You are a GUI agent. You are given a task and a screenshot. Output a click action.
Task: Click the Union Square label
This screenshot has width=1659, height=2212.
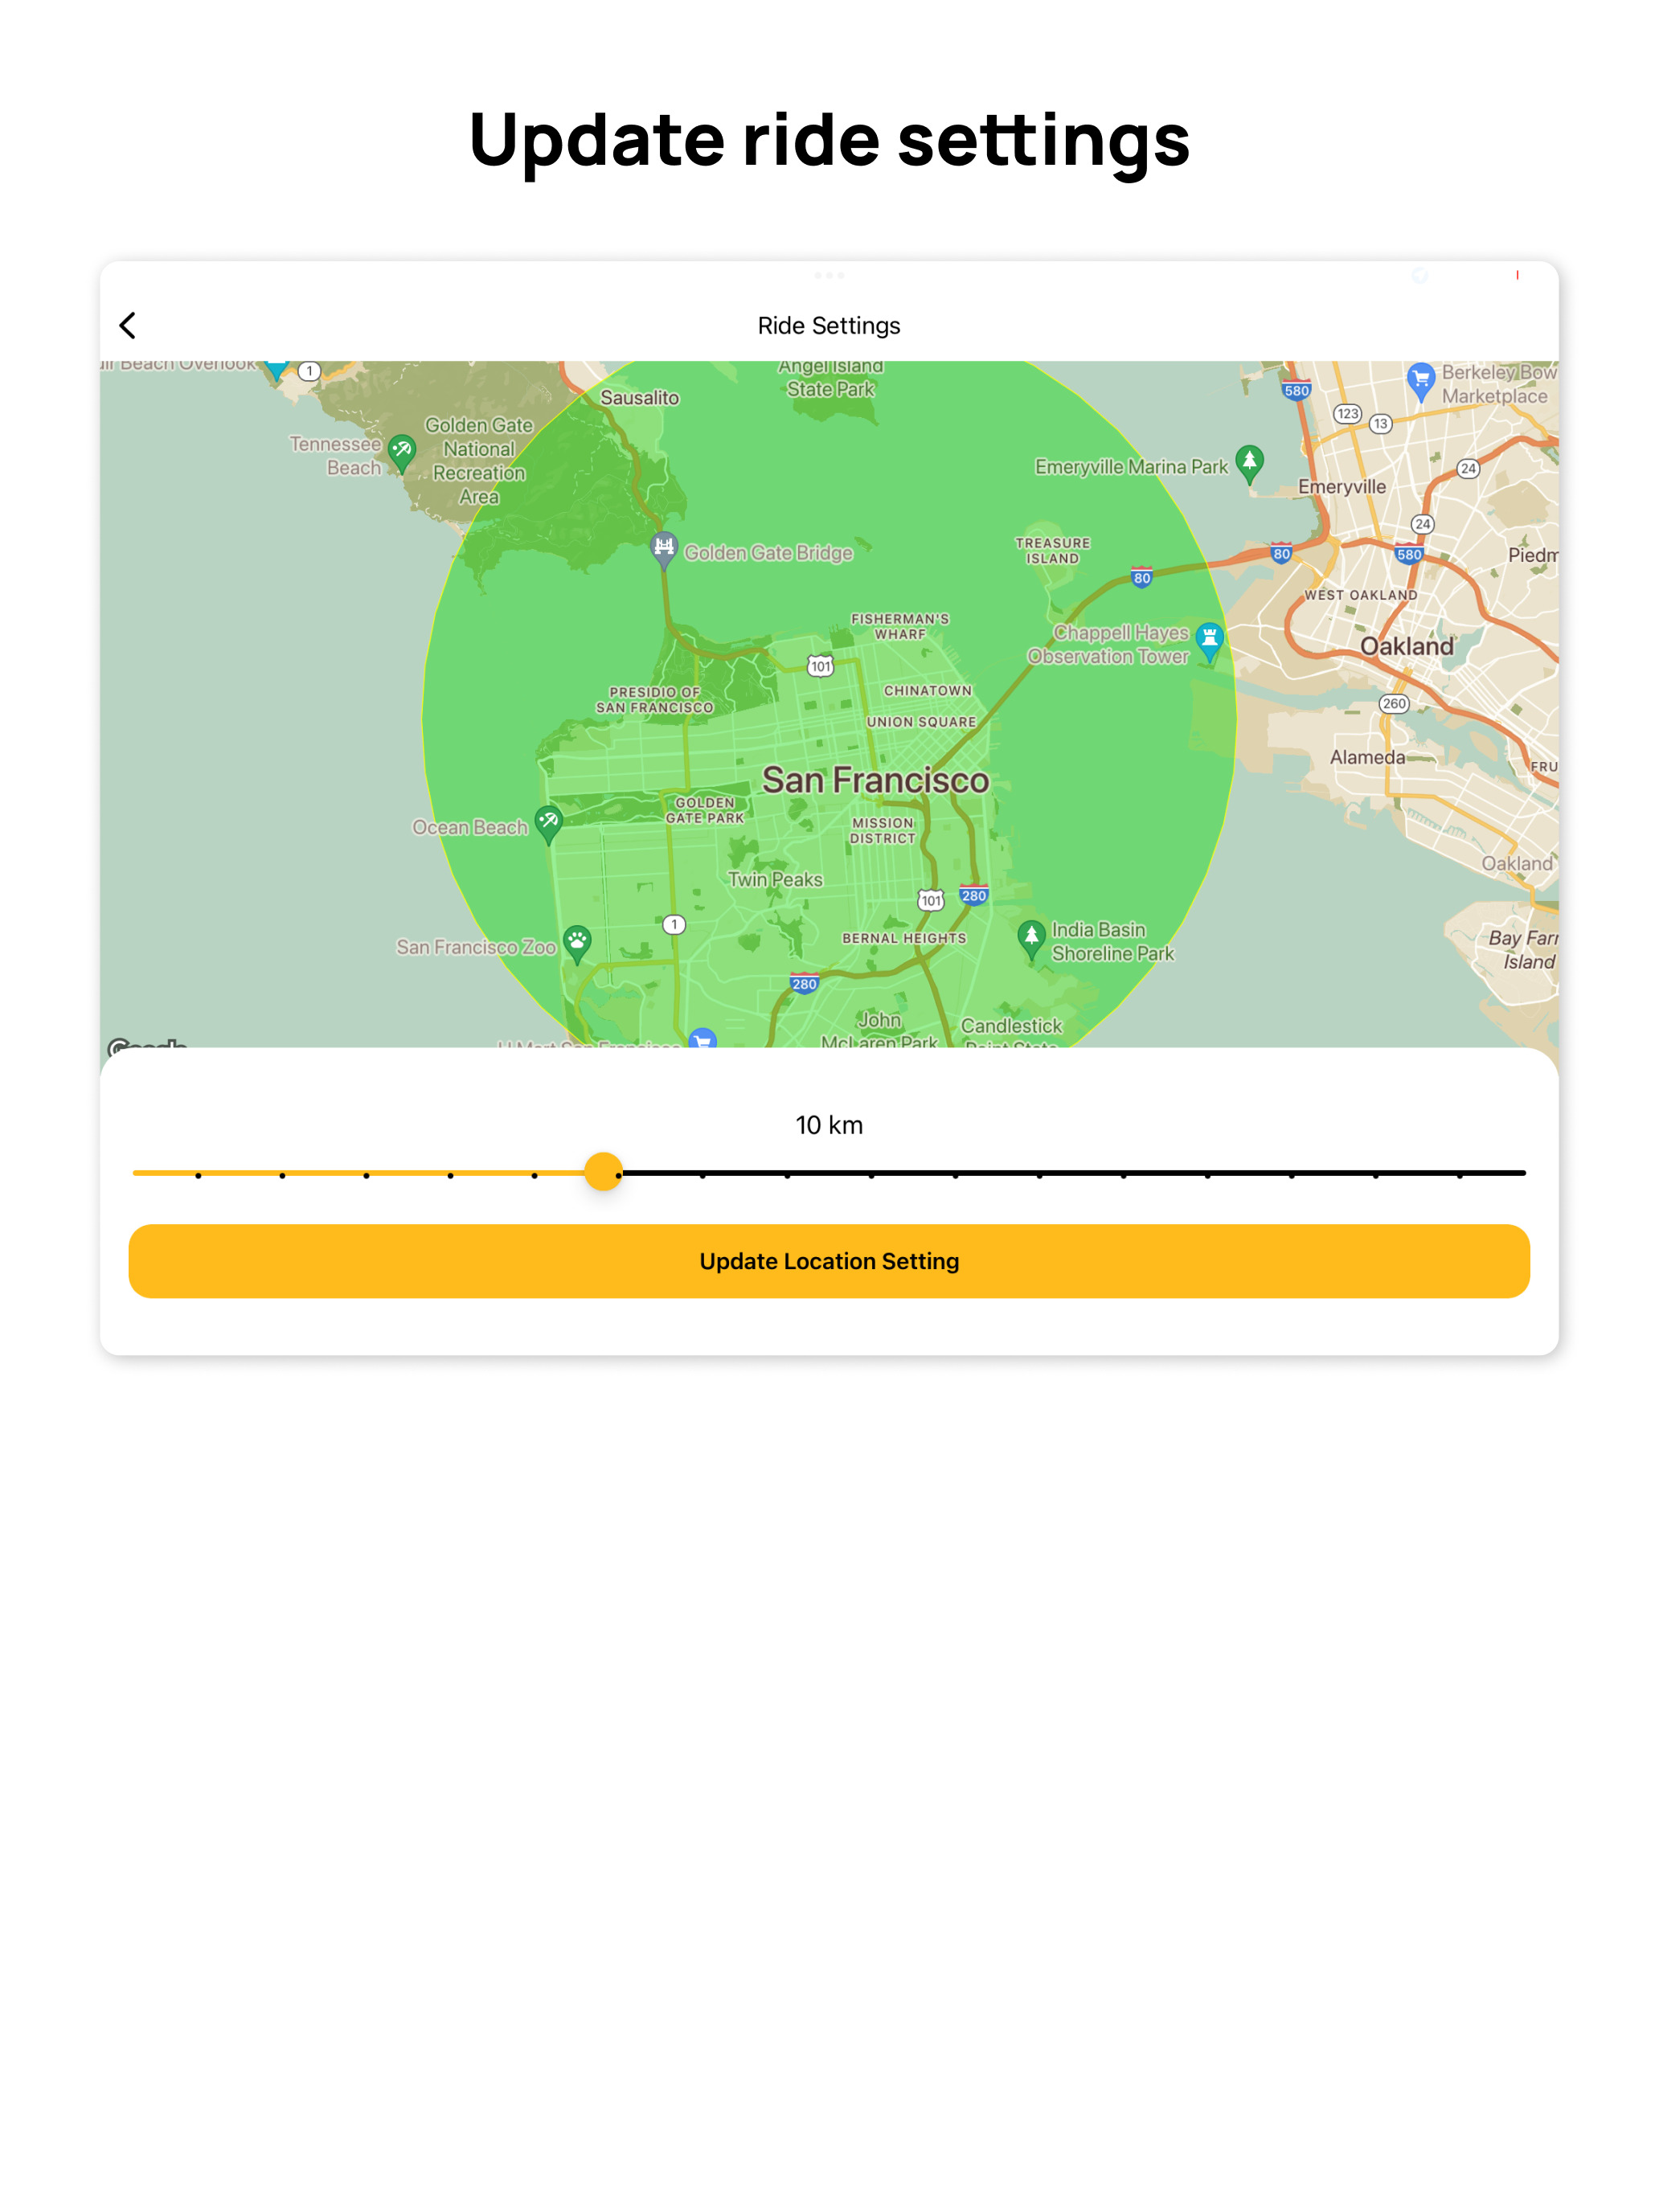pos(921,722)
